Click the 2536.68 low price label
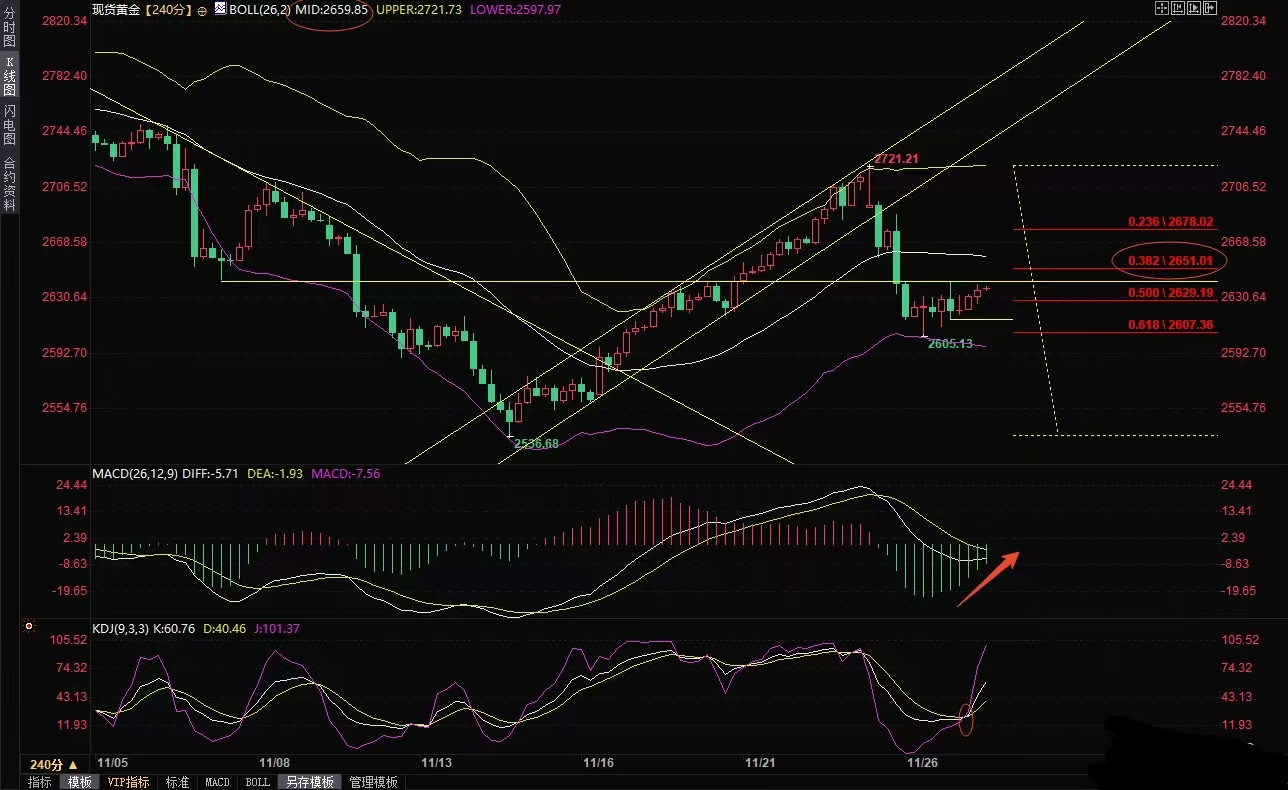Image resolution: width=1288 pixels, height=790 pixels. coord(536,443)
